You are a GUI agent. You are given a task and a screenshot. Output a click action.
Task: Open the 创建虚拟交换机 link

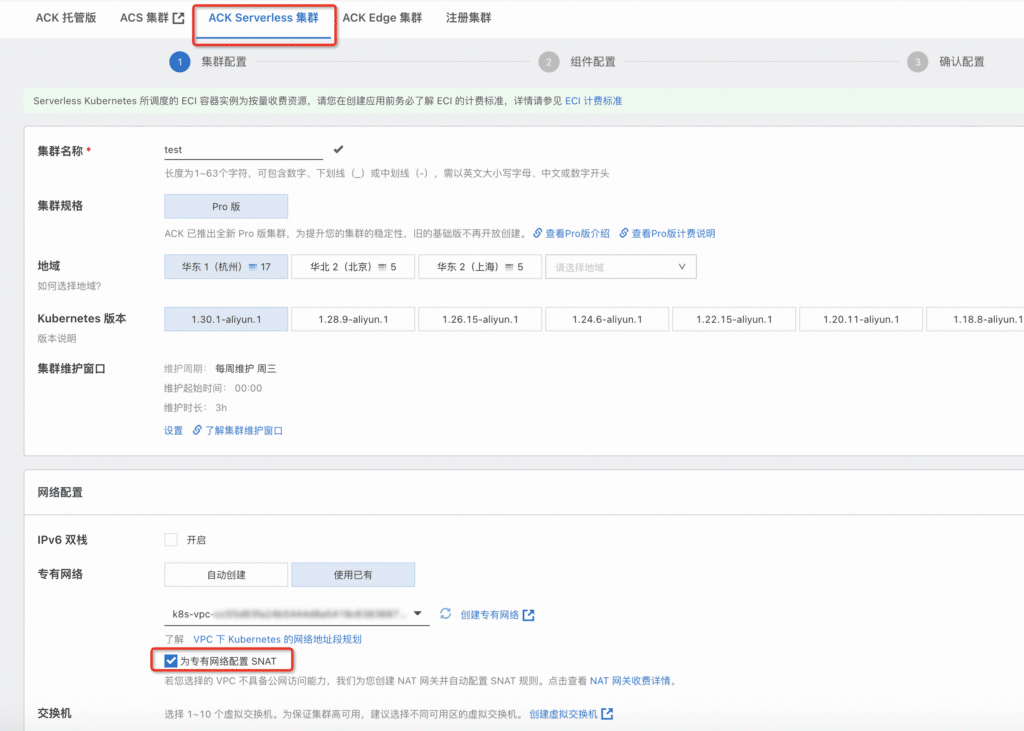coord(564,714)
